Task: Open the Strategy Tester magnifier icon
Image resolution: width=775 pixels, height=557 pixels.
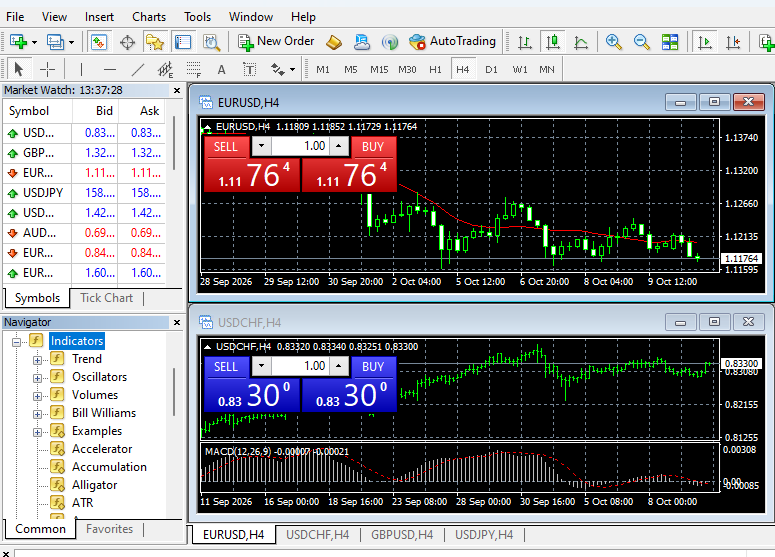Action: pyautogui.click(x=212, y=42)
